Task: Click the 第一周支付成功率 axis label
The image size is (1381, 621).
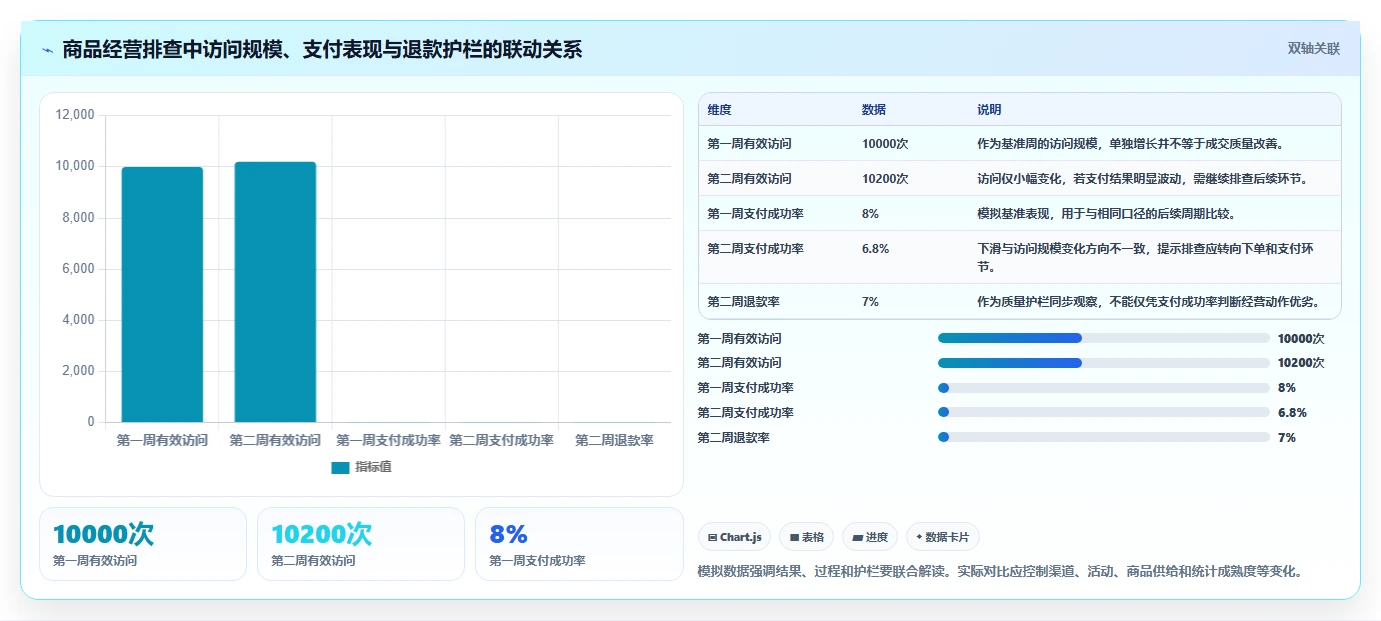Action: [388, 441]
